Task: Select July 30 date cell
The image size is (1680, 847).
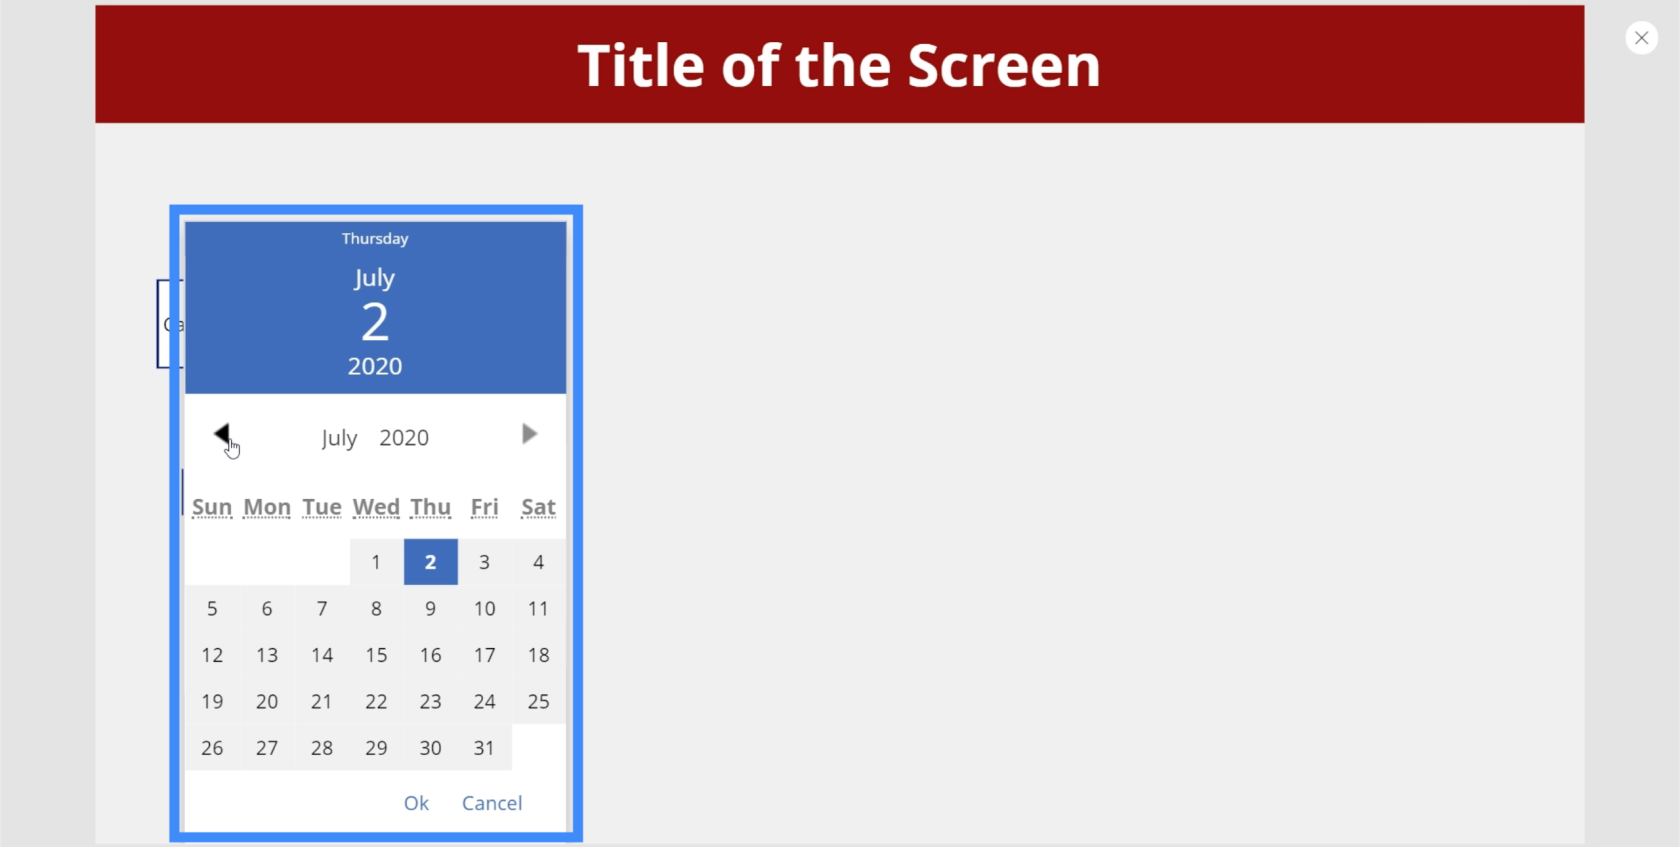Action: (x=431, y=748)
